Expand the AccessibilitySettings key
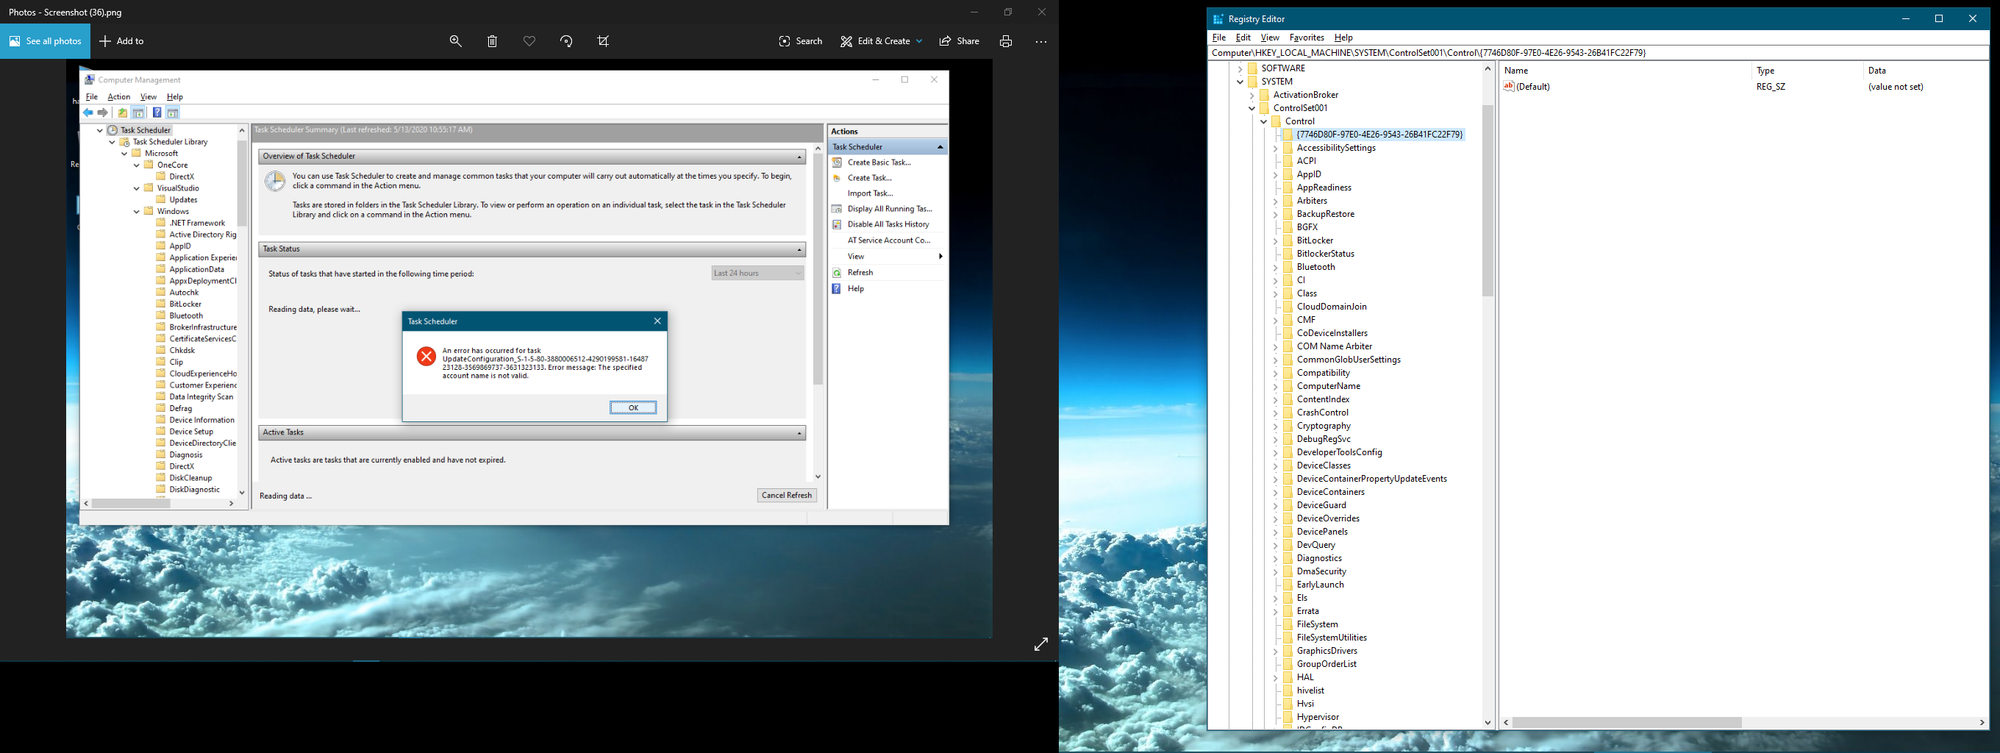The image size is (2000, 753). [x=1276, y=148]
